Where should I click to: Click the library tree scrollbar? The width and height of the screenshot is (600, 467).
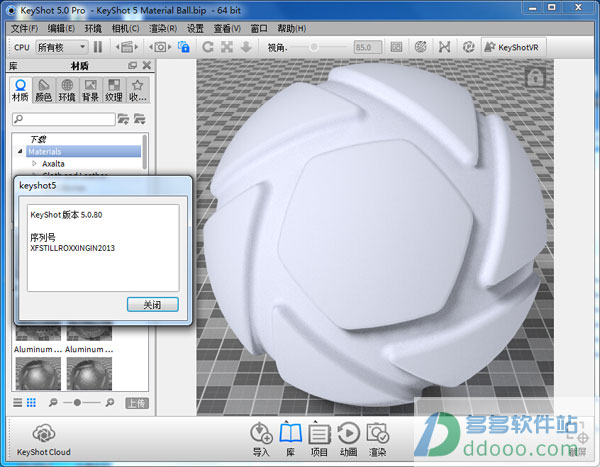coord(145,152)
